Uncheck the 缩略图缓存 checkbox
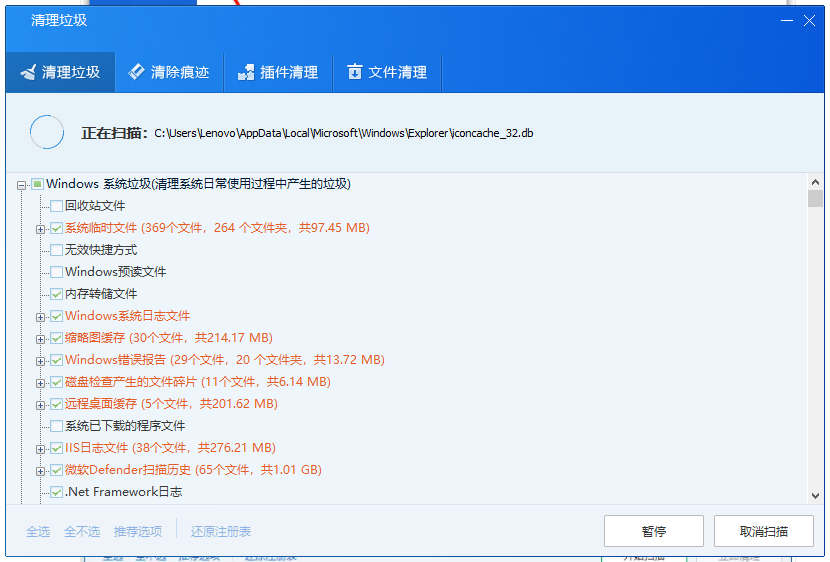Screen dimensions: 830x562 57,338
